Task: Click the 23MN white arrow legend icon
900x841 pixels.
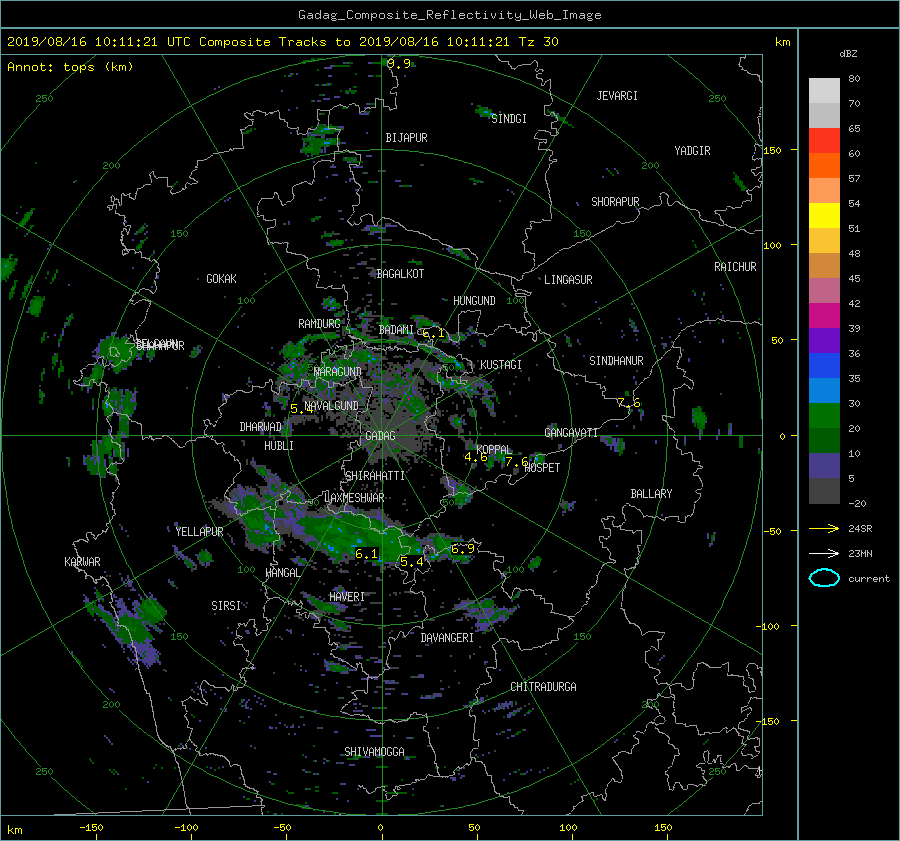Action: tap(824, 553)
